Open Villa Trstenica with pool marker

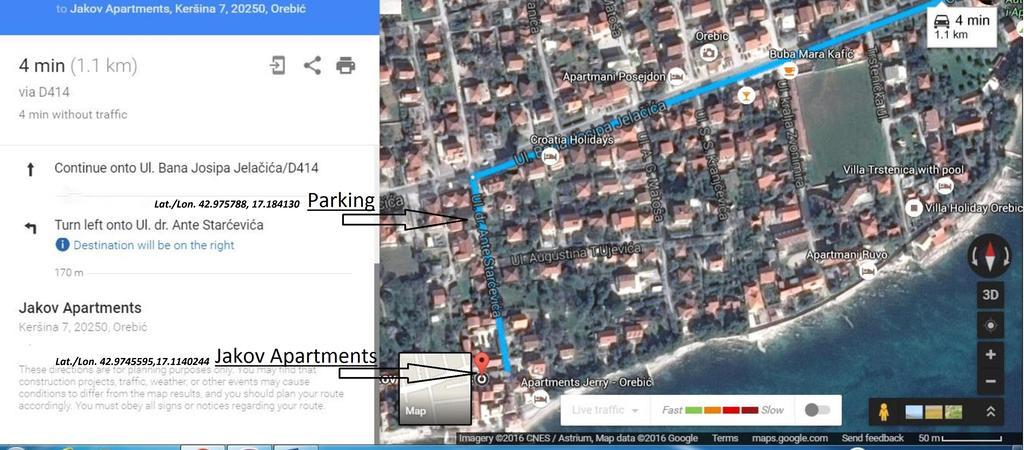944,186
